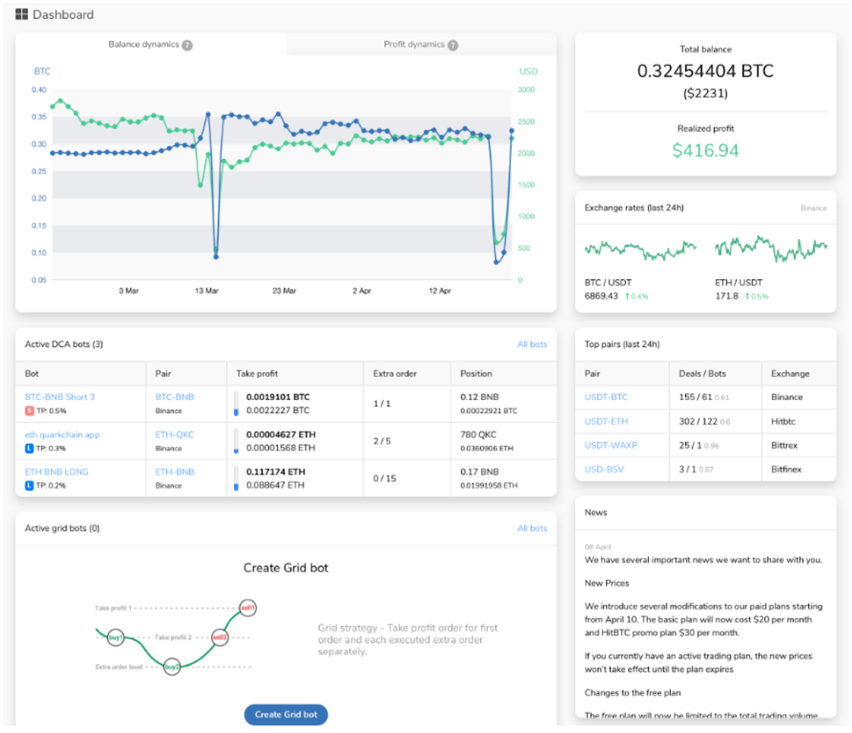Click BTC/USDT rate 6869.43
The height and width of the screenshot is (733, 852).
pos(601,296)
